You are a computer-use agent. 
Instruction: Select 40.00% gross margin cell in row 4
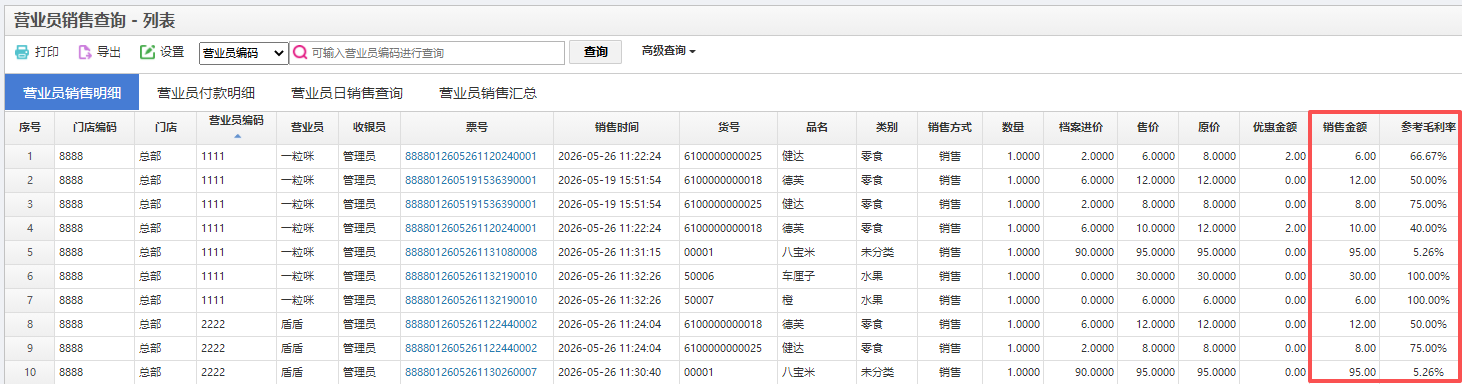tap(1421, 229)
